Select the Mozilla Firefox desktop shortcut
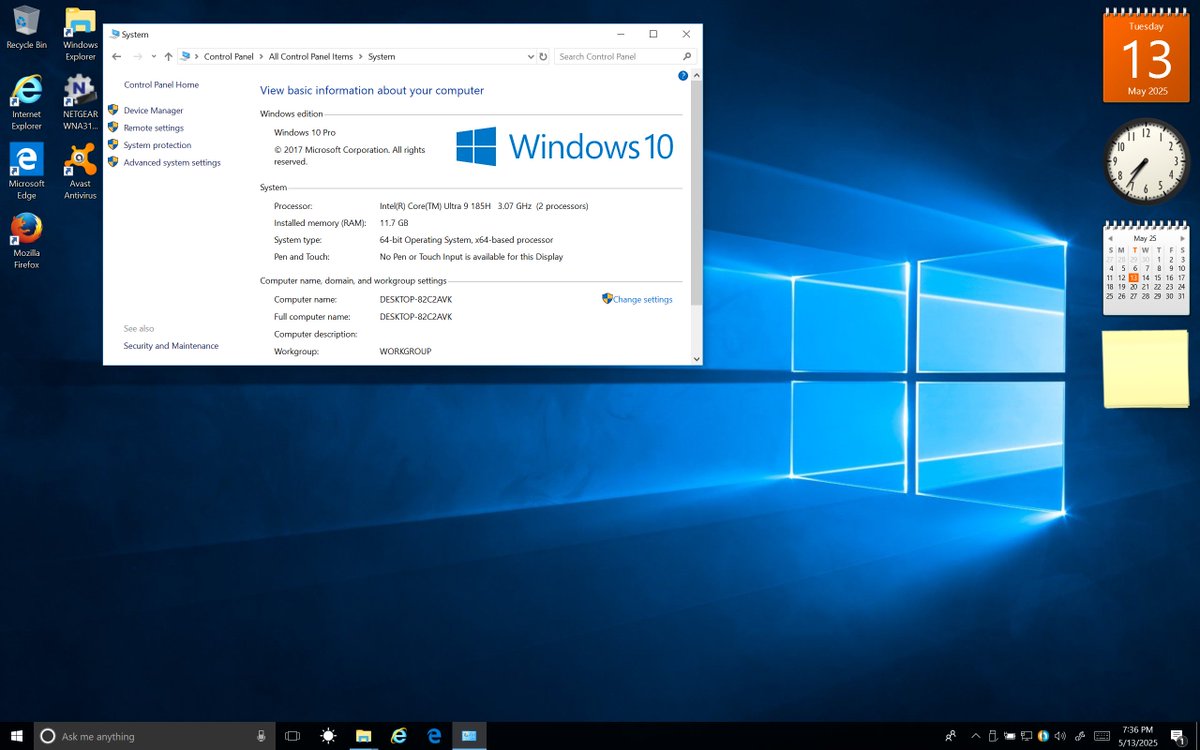The height and width of the screenshot is (750, 1200). pyautogui.click(x=26, y=240)
